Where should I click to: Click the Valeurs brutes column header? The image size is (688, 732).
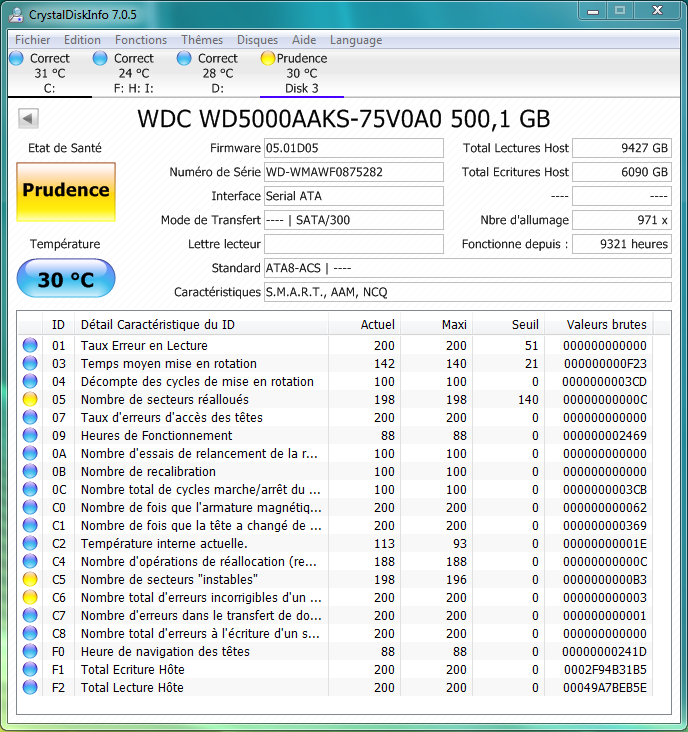point(599,324)
